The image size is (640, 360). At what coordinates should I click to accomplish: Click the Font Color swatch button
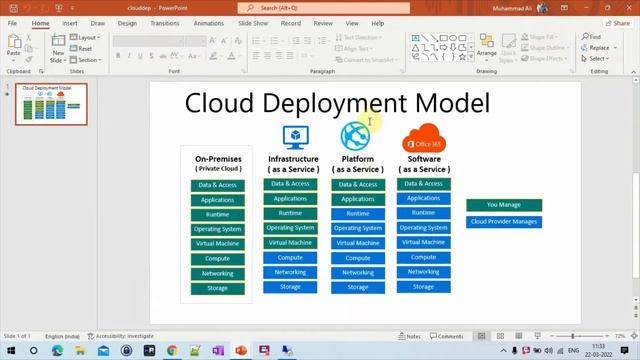pyautogui.click(x=231, y=56)
